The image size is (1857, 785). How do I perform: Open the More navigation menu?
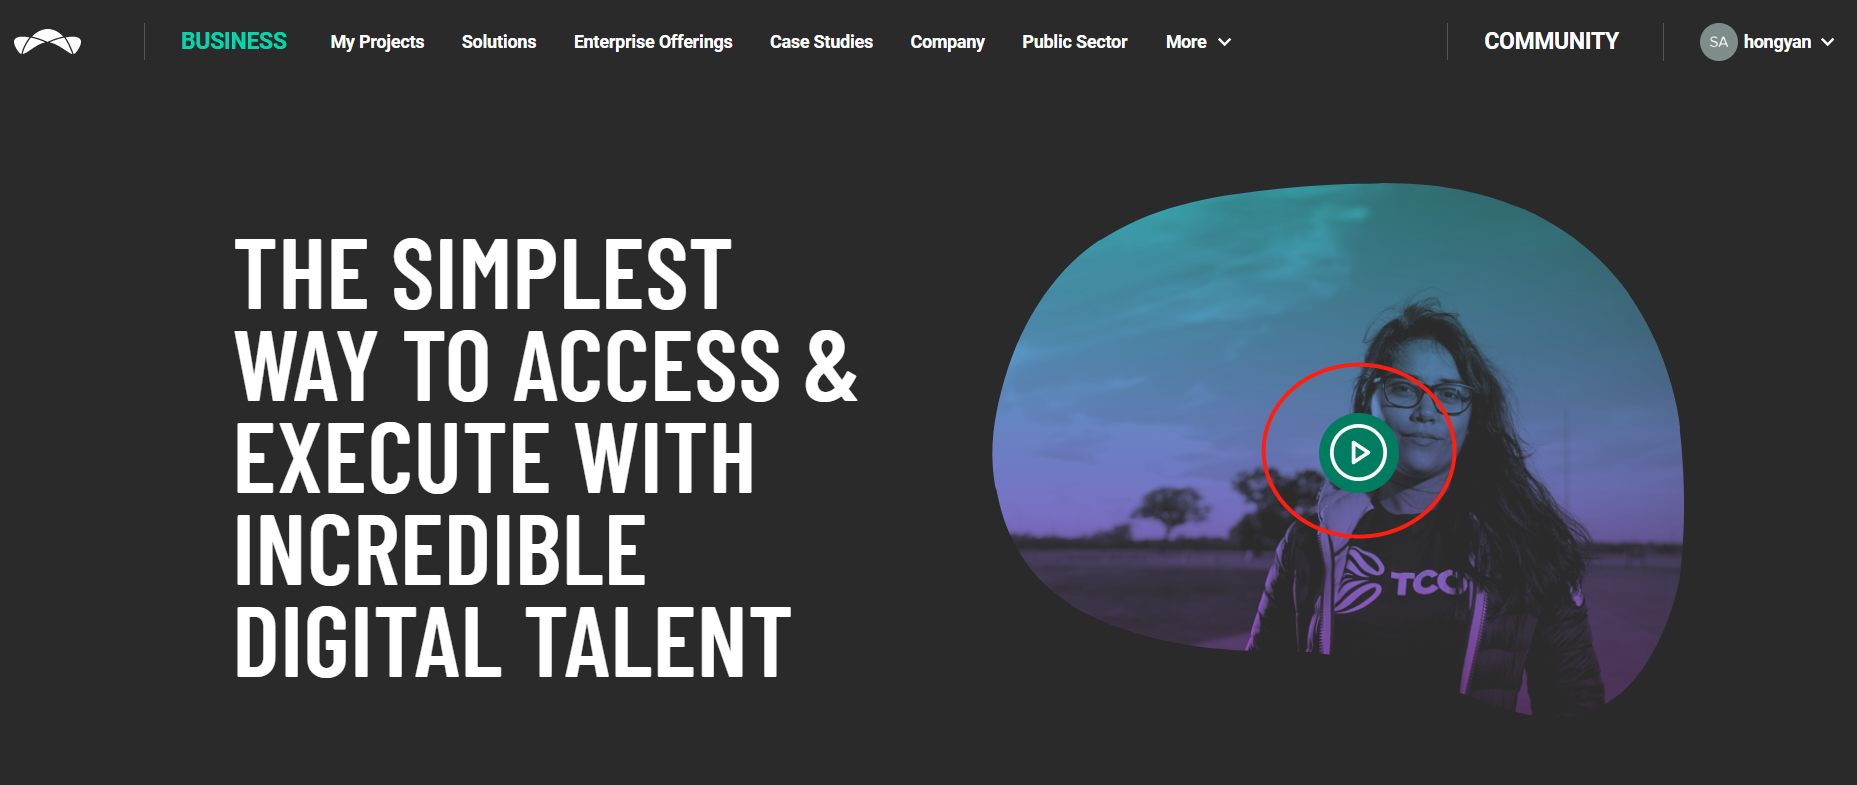(x=1198, y=42)
